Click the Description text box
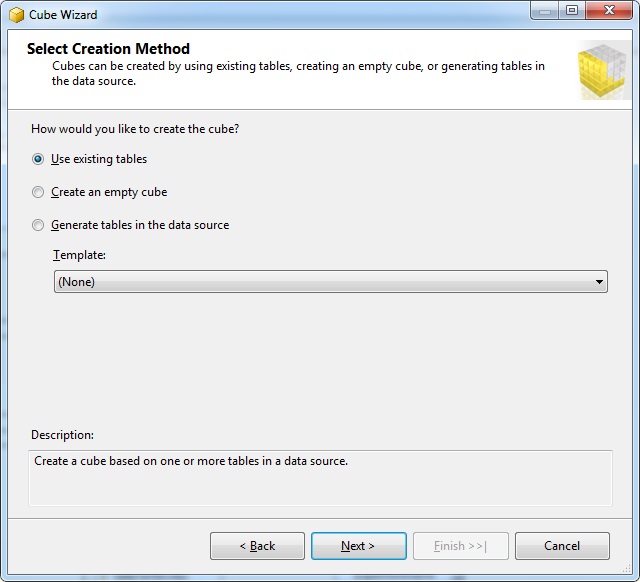 tap(320, 478)
